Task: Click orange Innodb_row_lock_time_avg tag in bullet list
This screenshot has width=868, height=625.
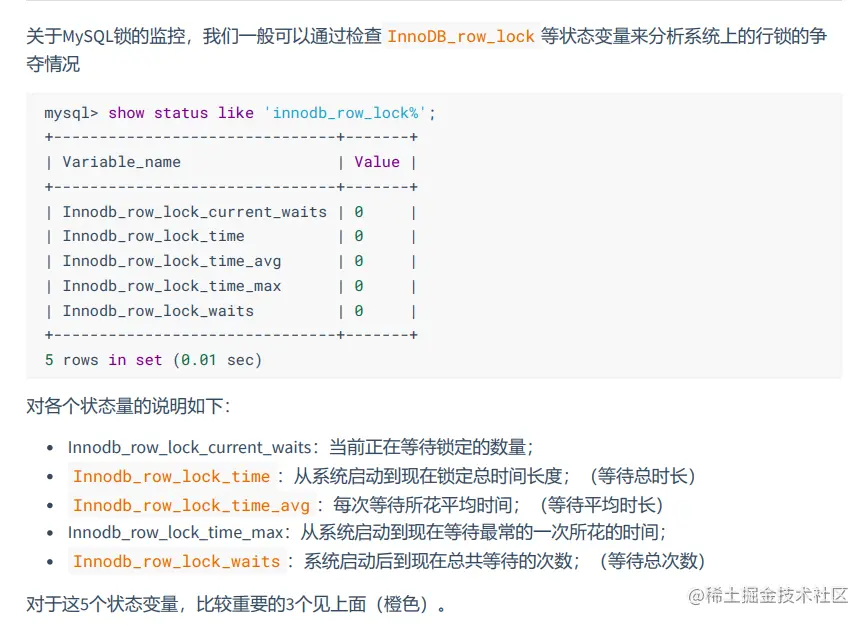Action: point(193,505)
